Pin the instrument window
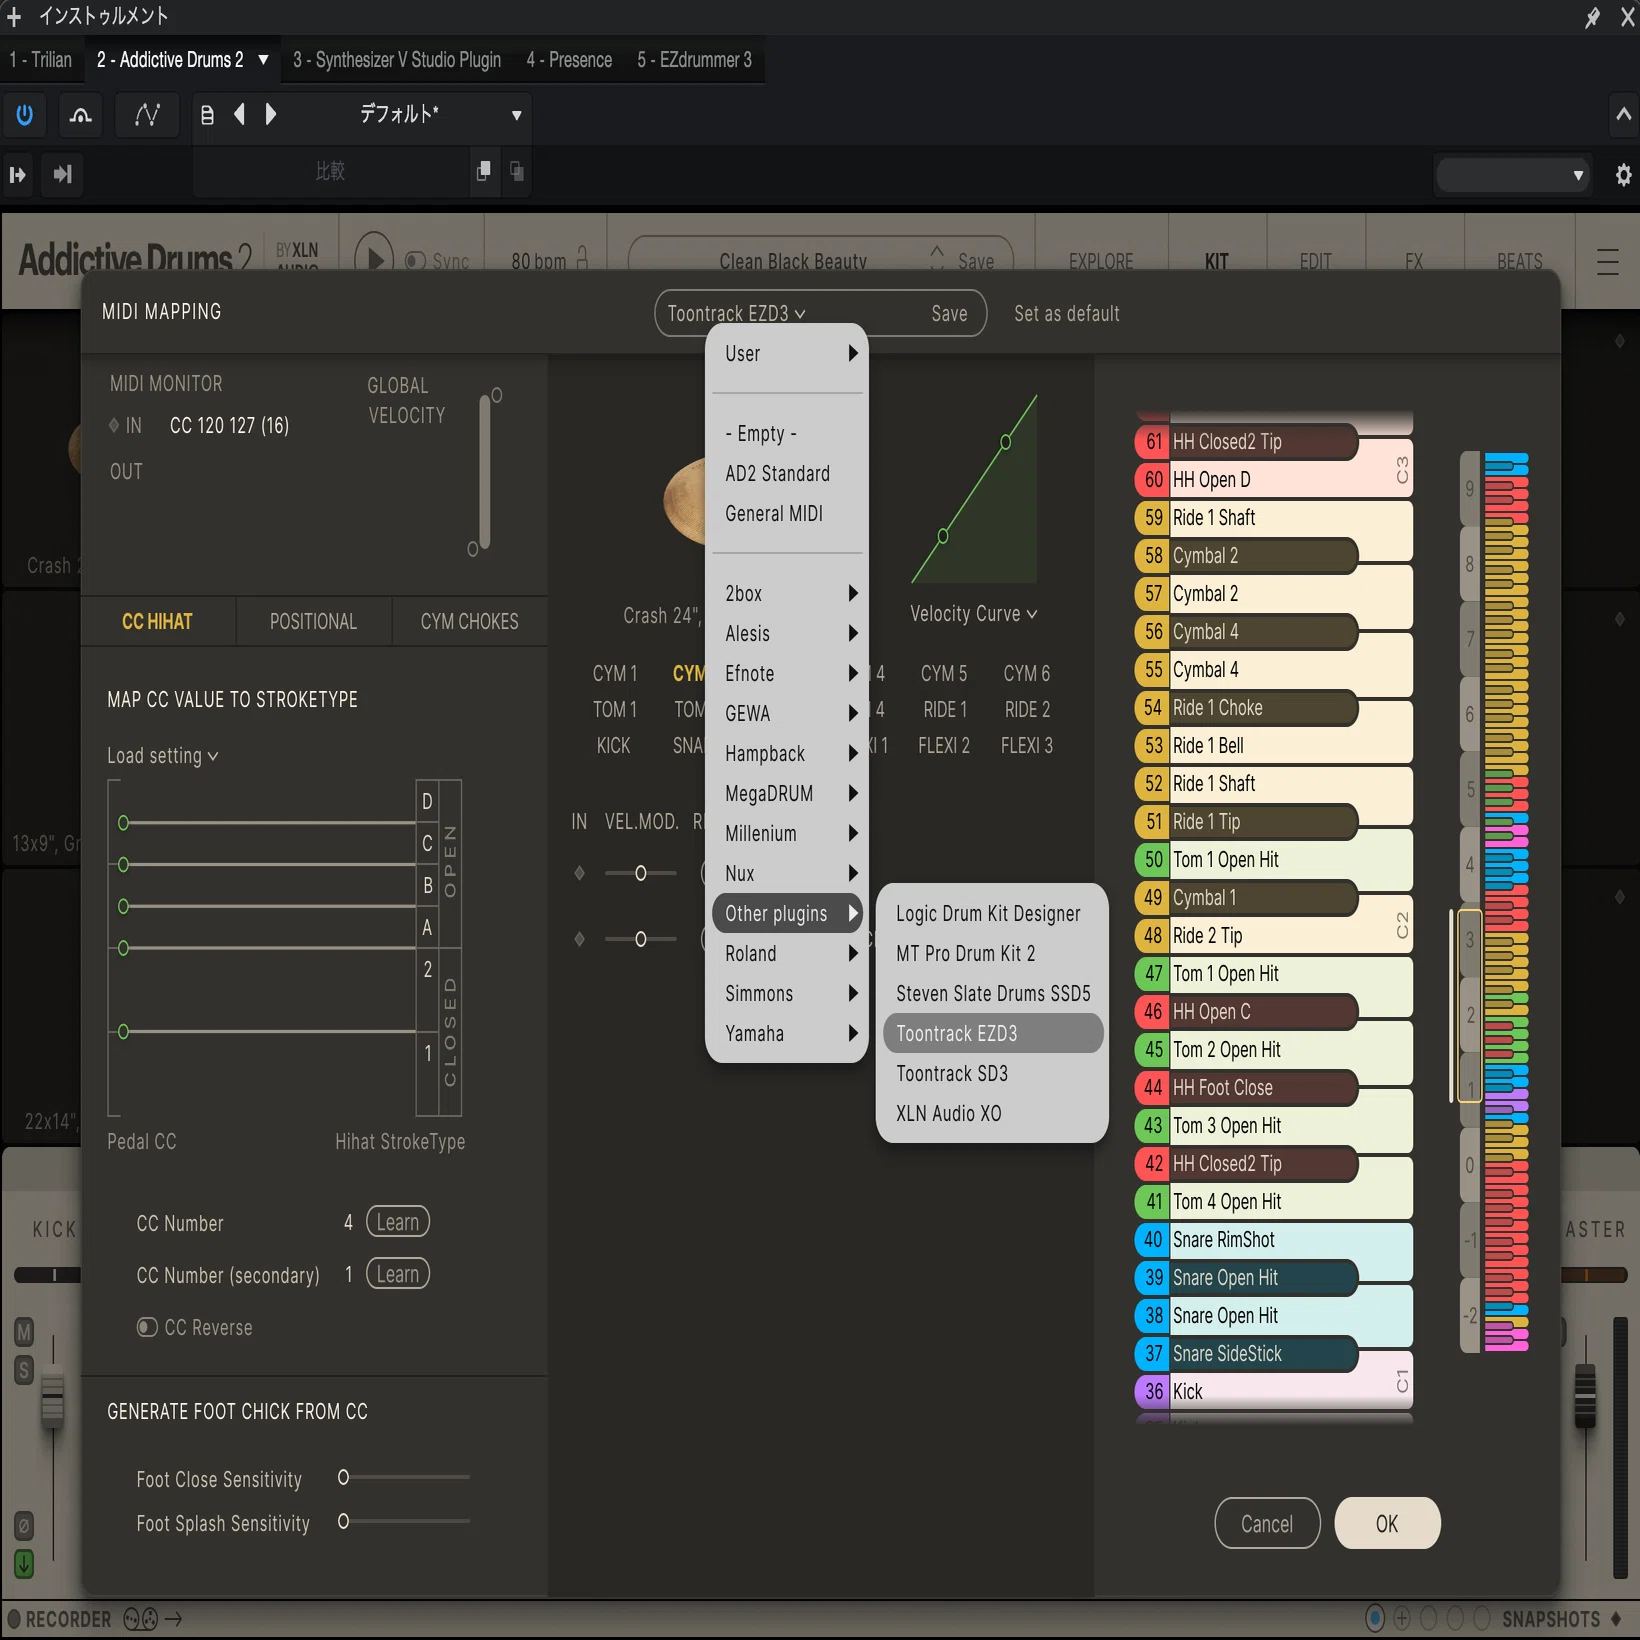The width and height of the screenshot is (1640, 1640). click(1592, 17)
